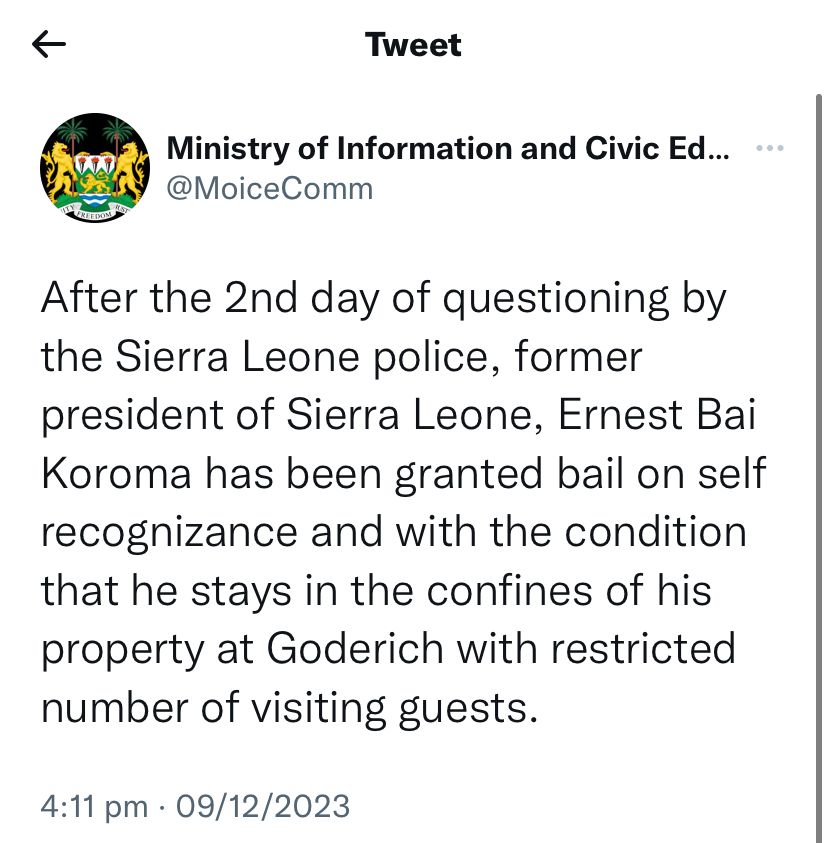
Task: Open the three-dot more options menu
Action: (x=769, y=149)
